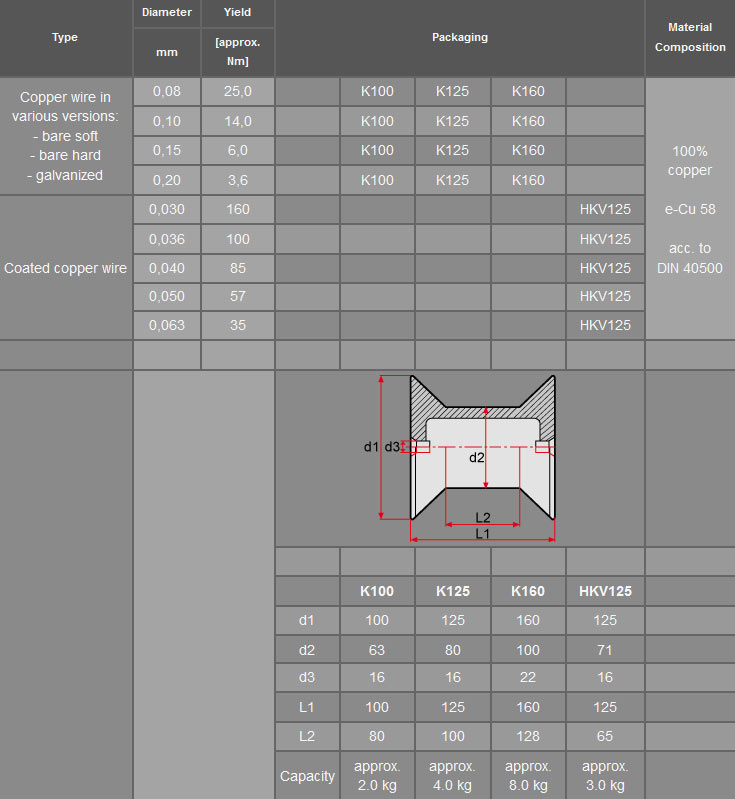Select the 25,0 yield cell
The image size is (735, 799).
[x=238, y=92]
